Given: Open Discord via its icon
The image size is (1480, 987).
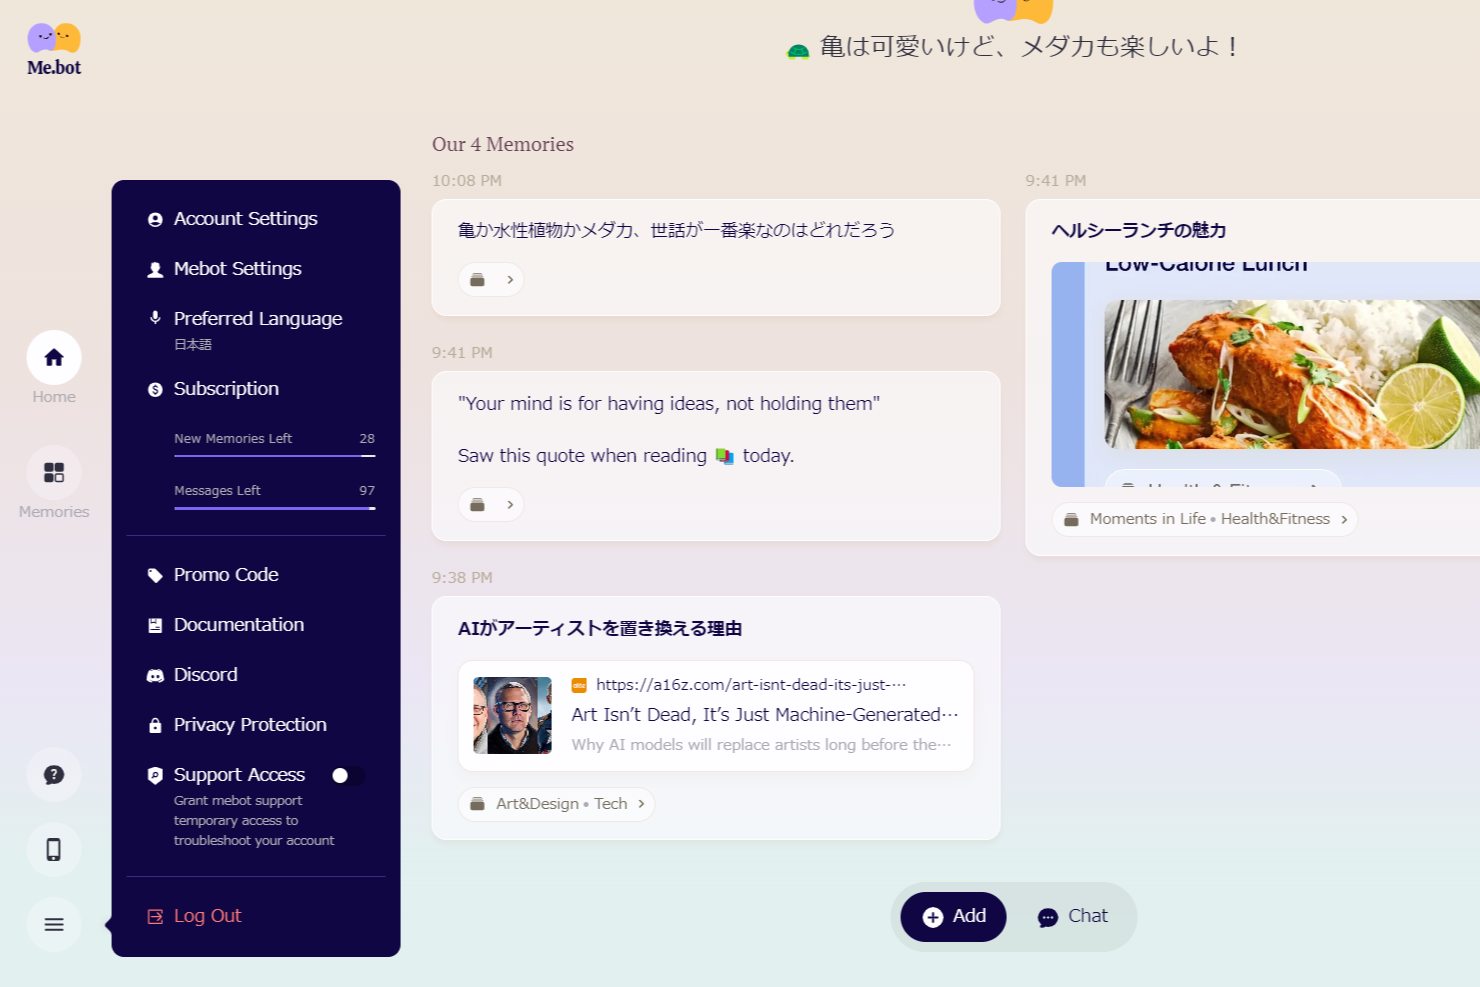Looking at the screenshot, I should (x=155, y=675).
